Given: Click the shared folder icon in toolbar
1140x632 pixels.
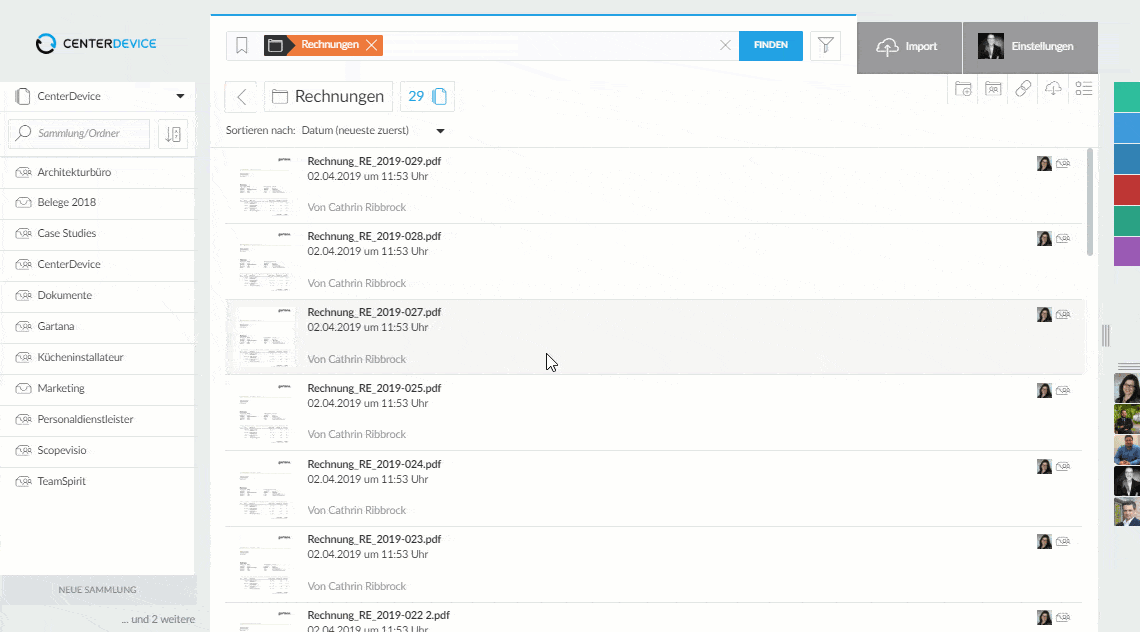Looking at the screenshot, I should click(x=993, y=89).
